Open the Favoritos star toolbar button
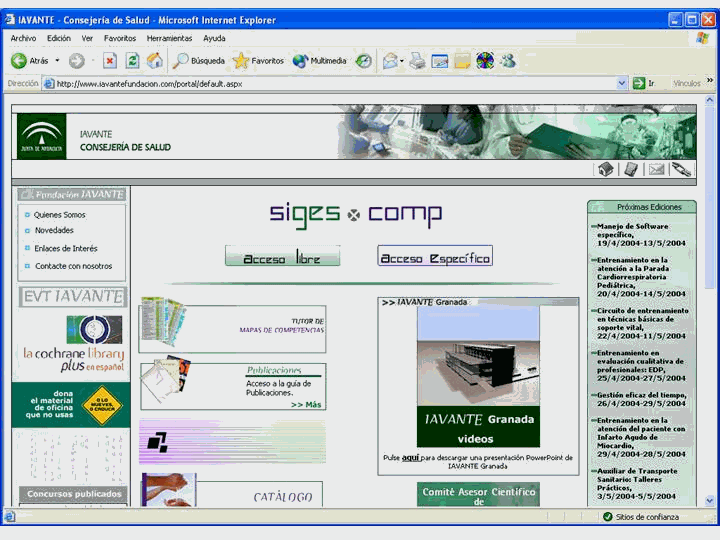720x540 pixels. (258, 61)
